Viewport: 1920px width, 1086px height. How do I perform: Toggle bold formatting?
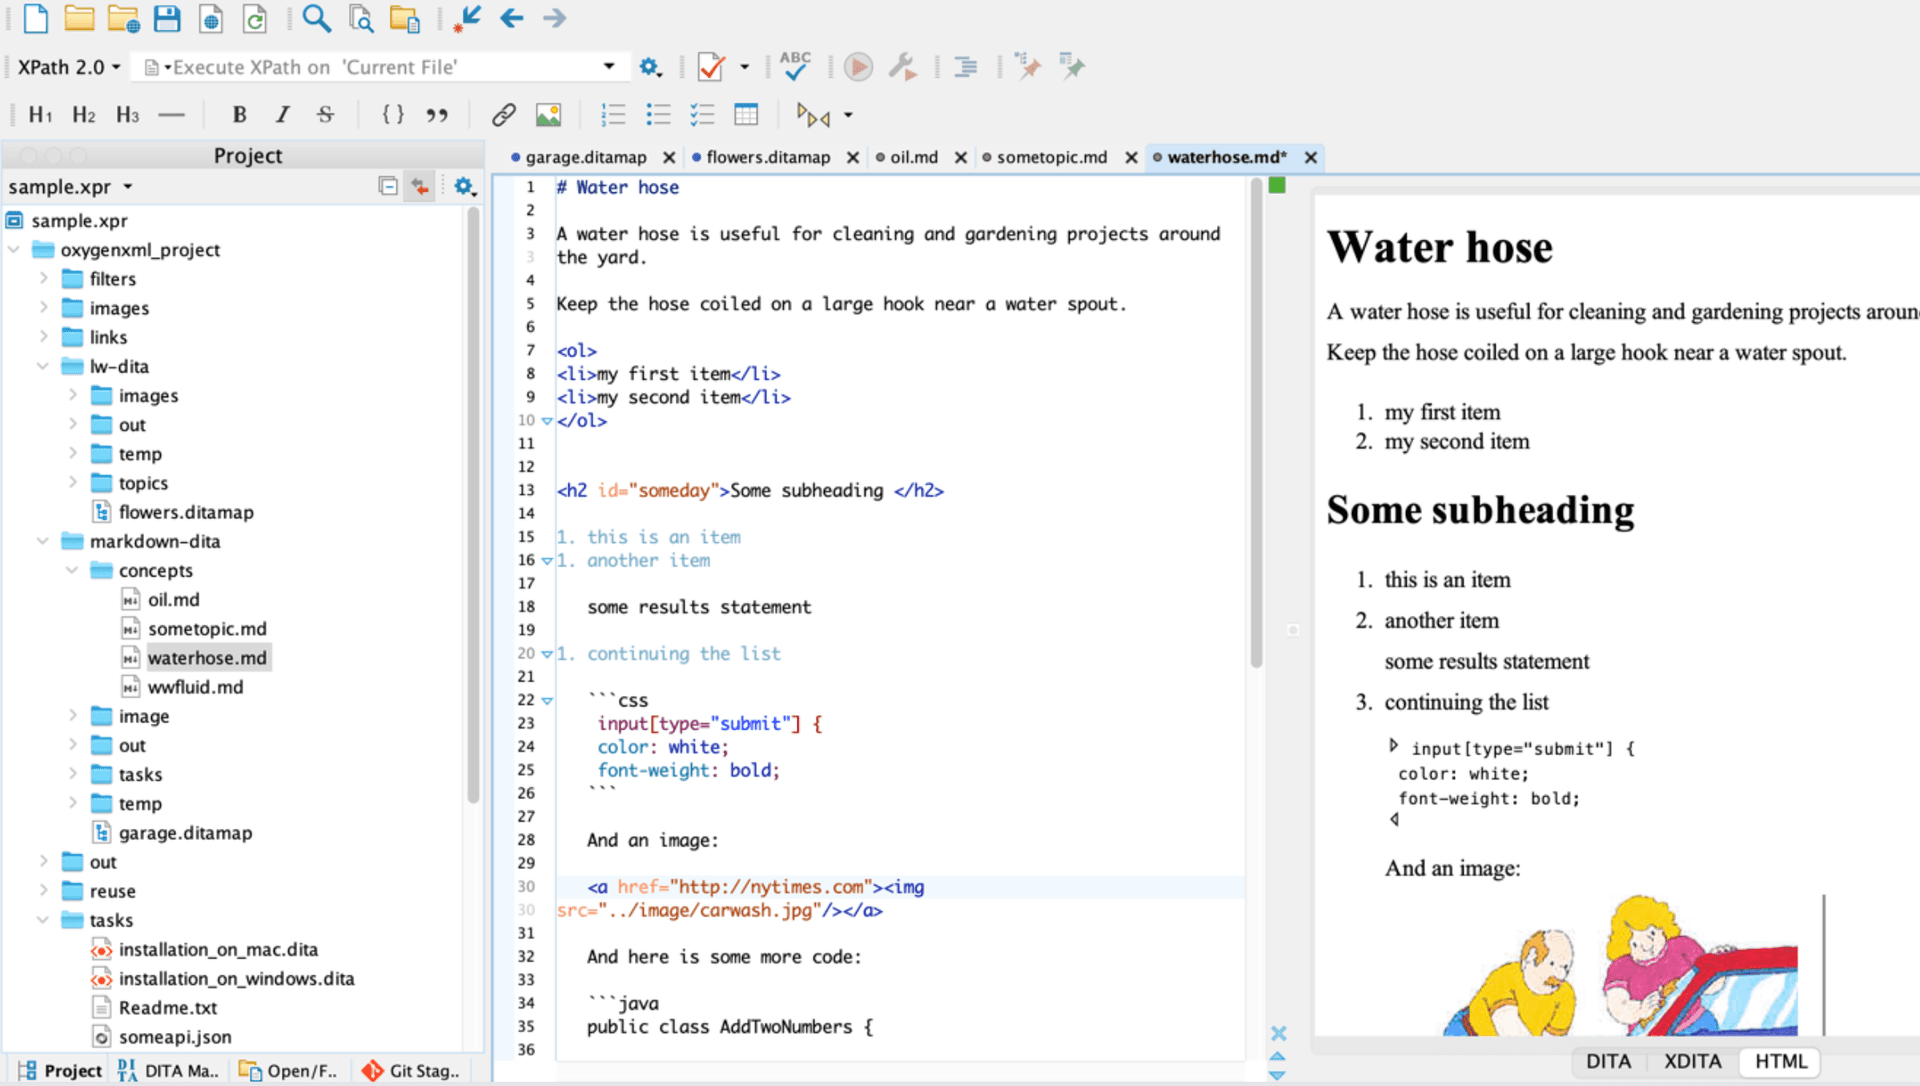(x=239, y=114)
